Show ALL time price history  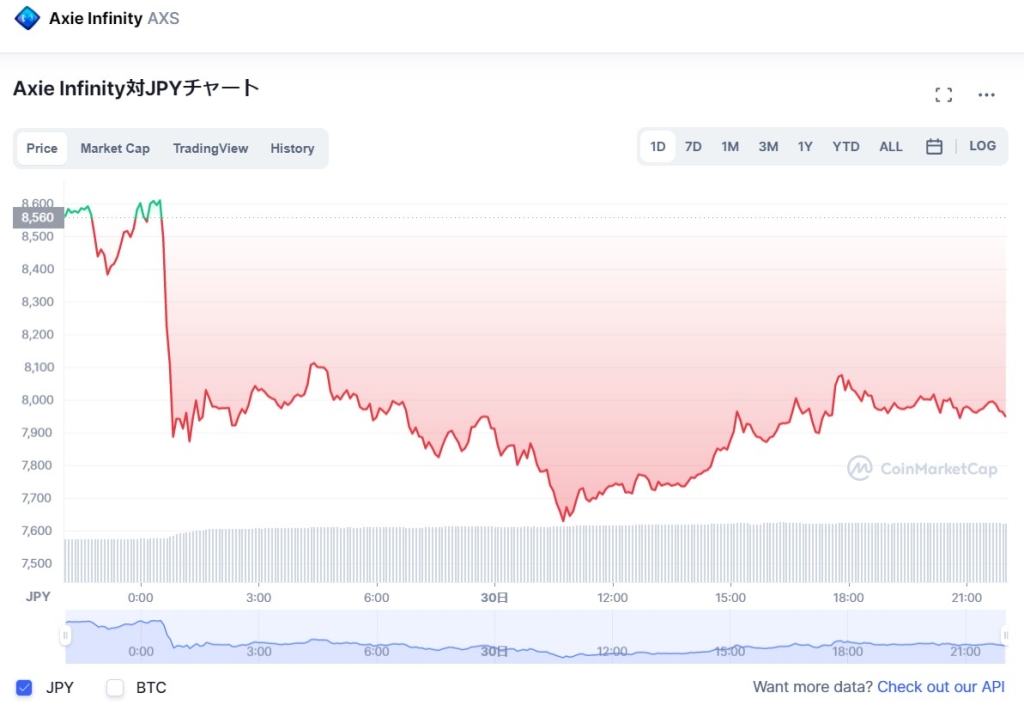click(x=890, y=147)
